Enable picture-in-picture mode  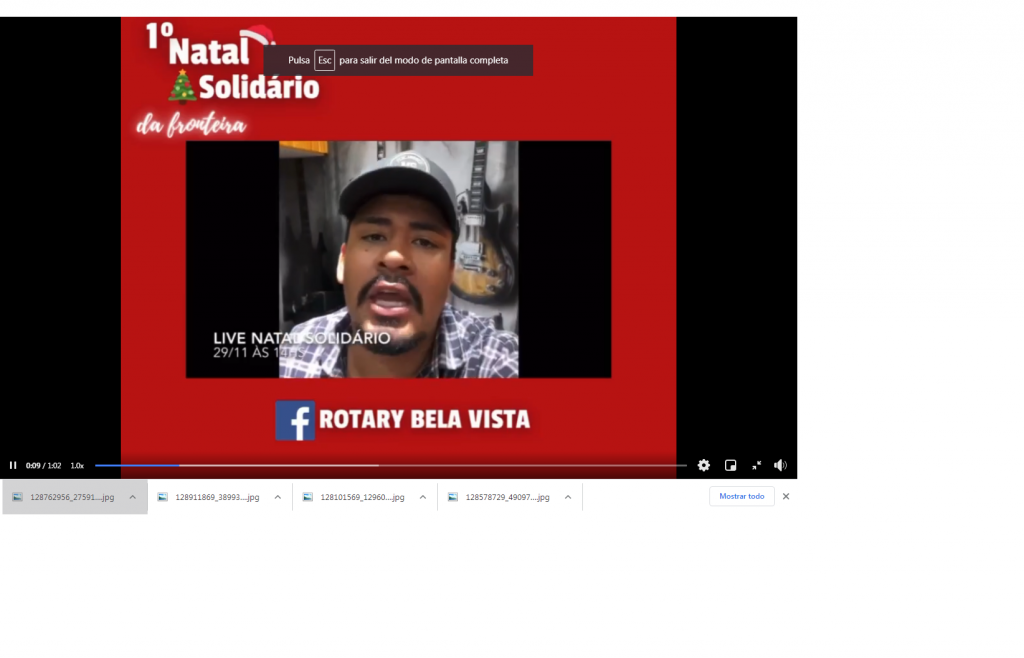pos(730,465)
